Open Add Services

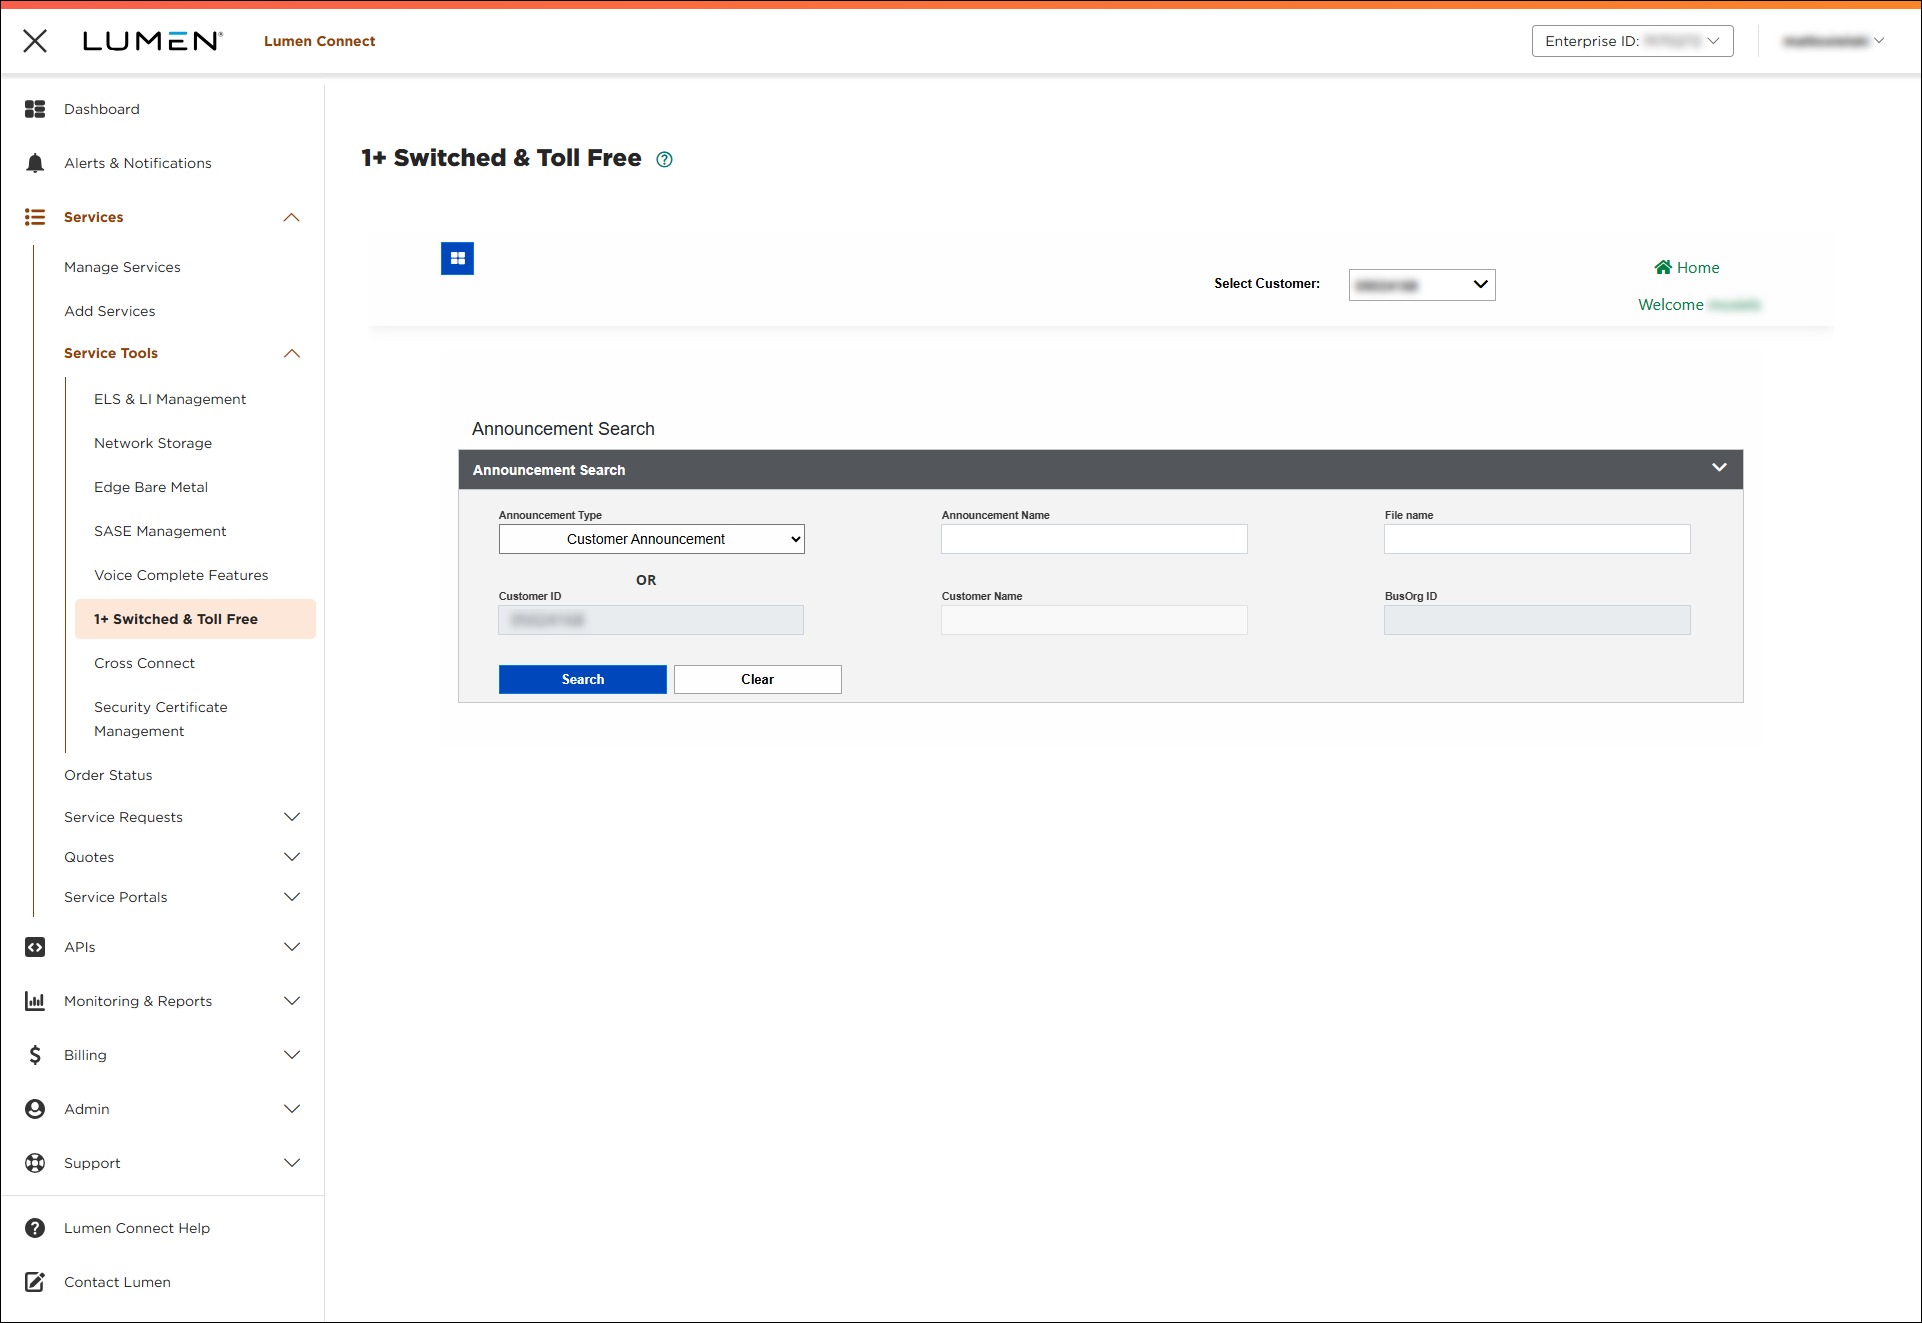click(x=110, y=311)
